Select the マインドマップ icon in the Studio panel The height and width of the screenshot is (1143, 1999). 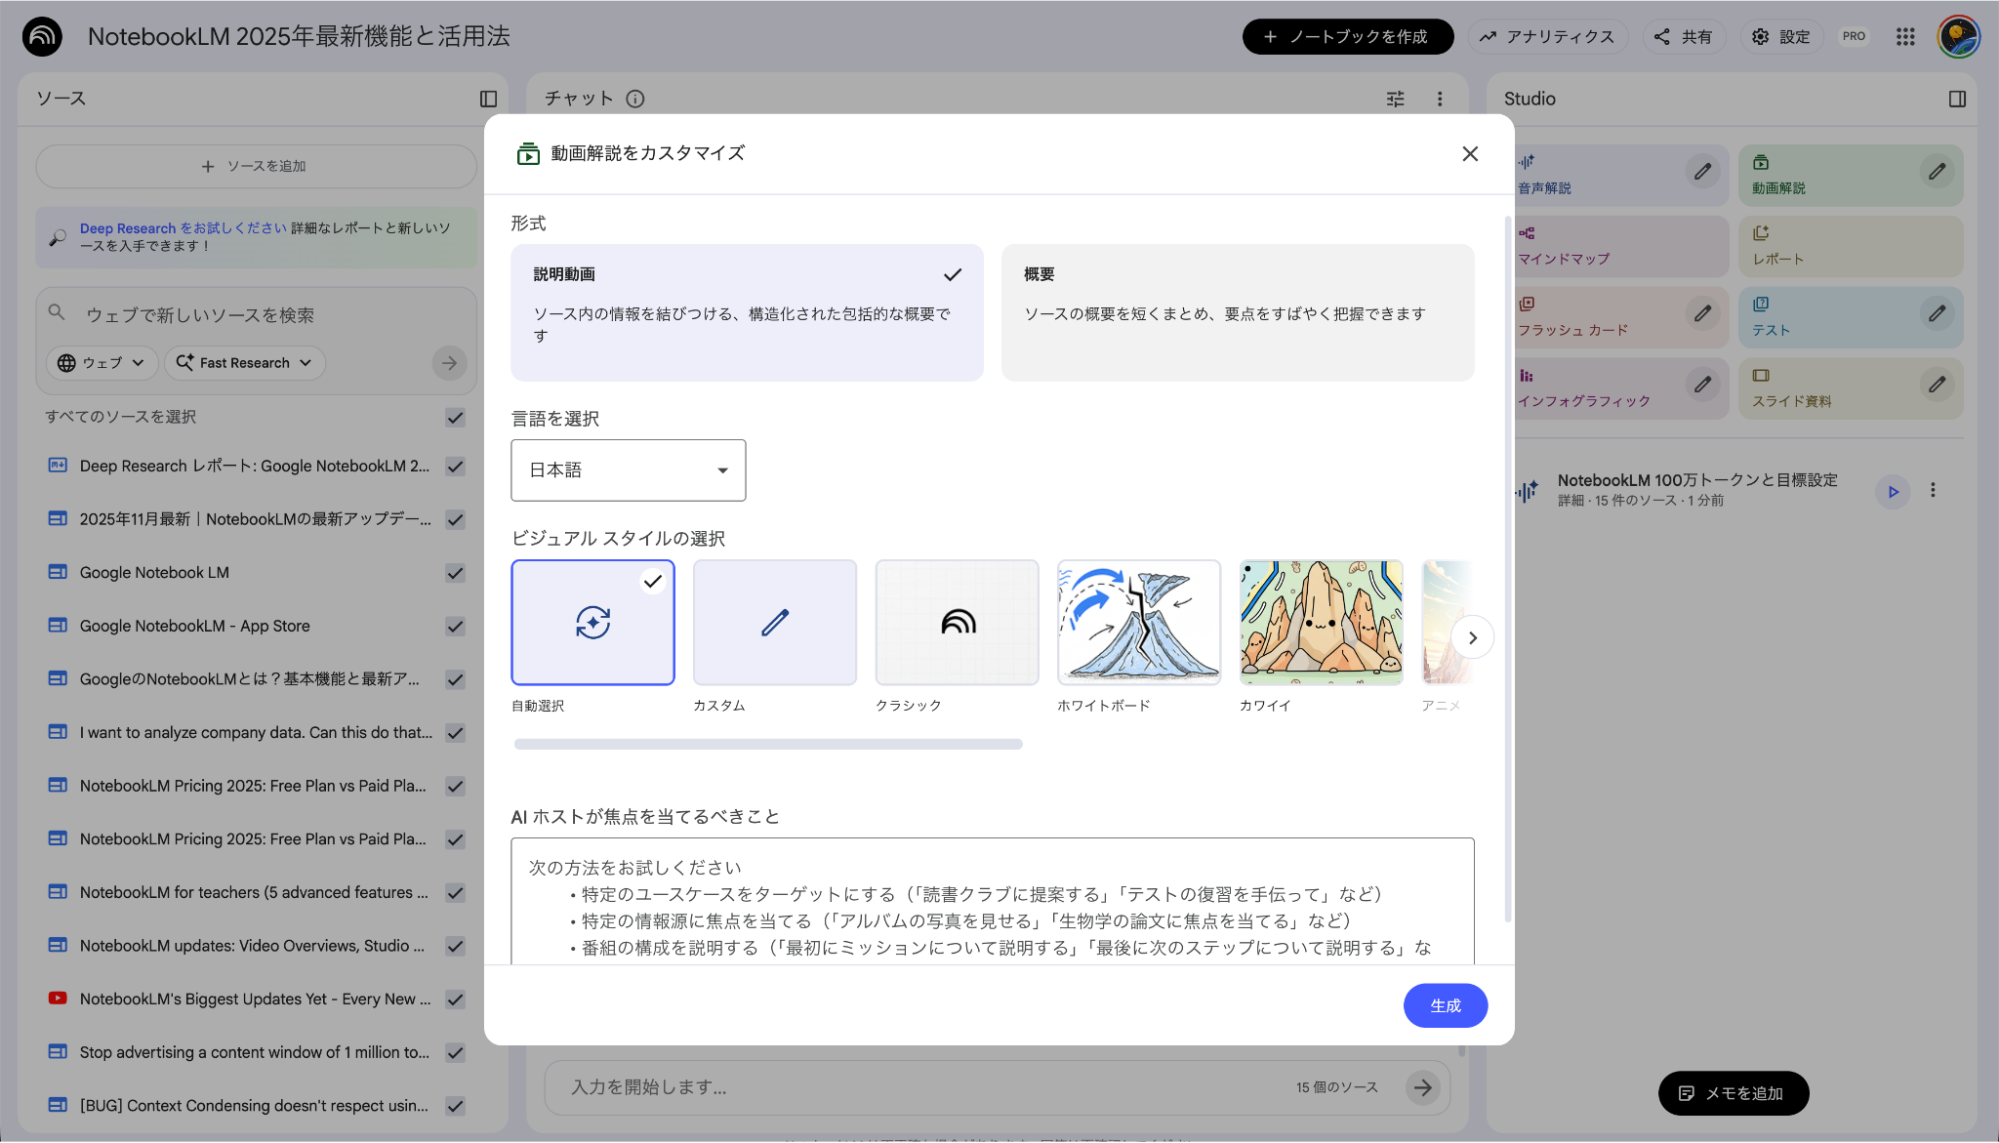1525,245
